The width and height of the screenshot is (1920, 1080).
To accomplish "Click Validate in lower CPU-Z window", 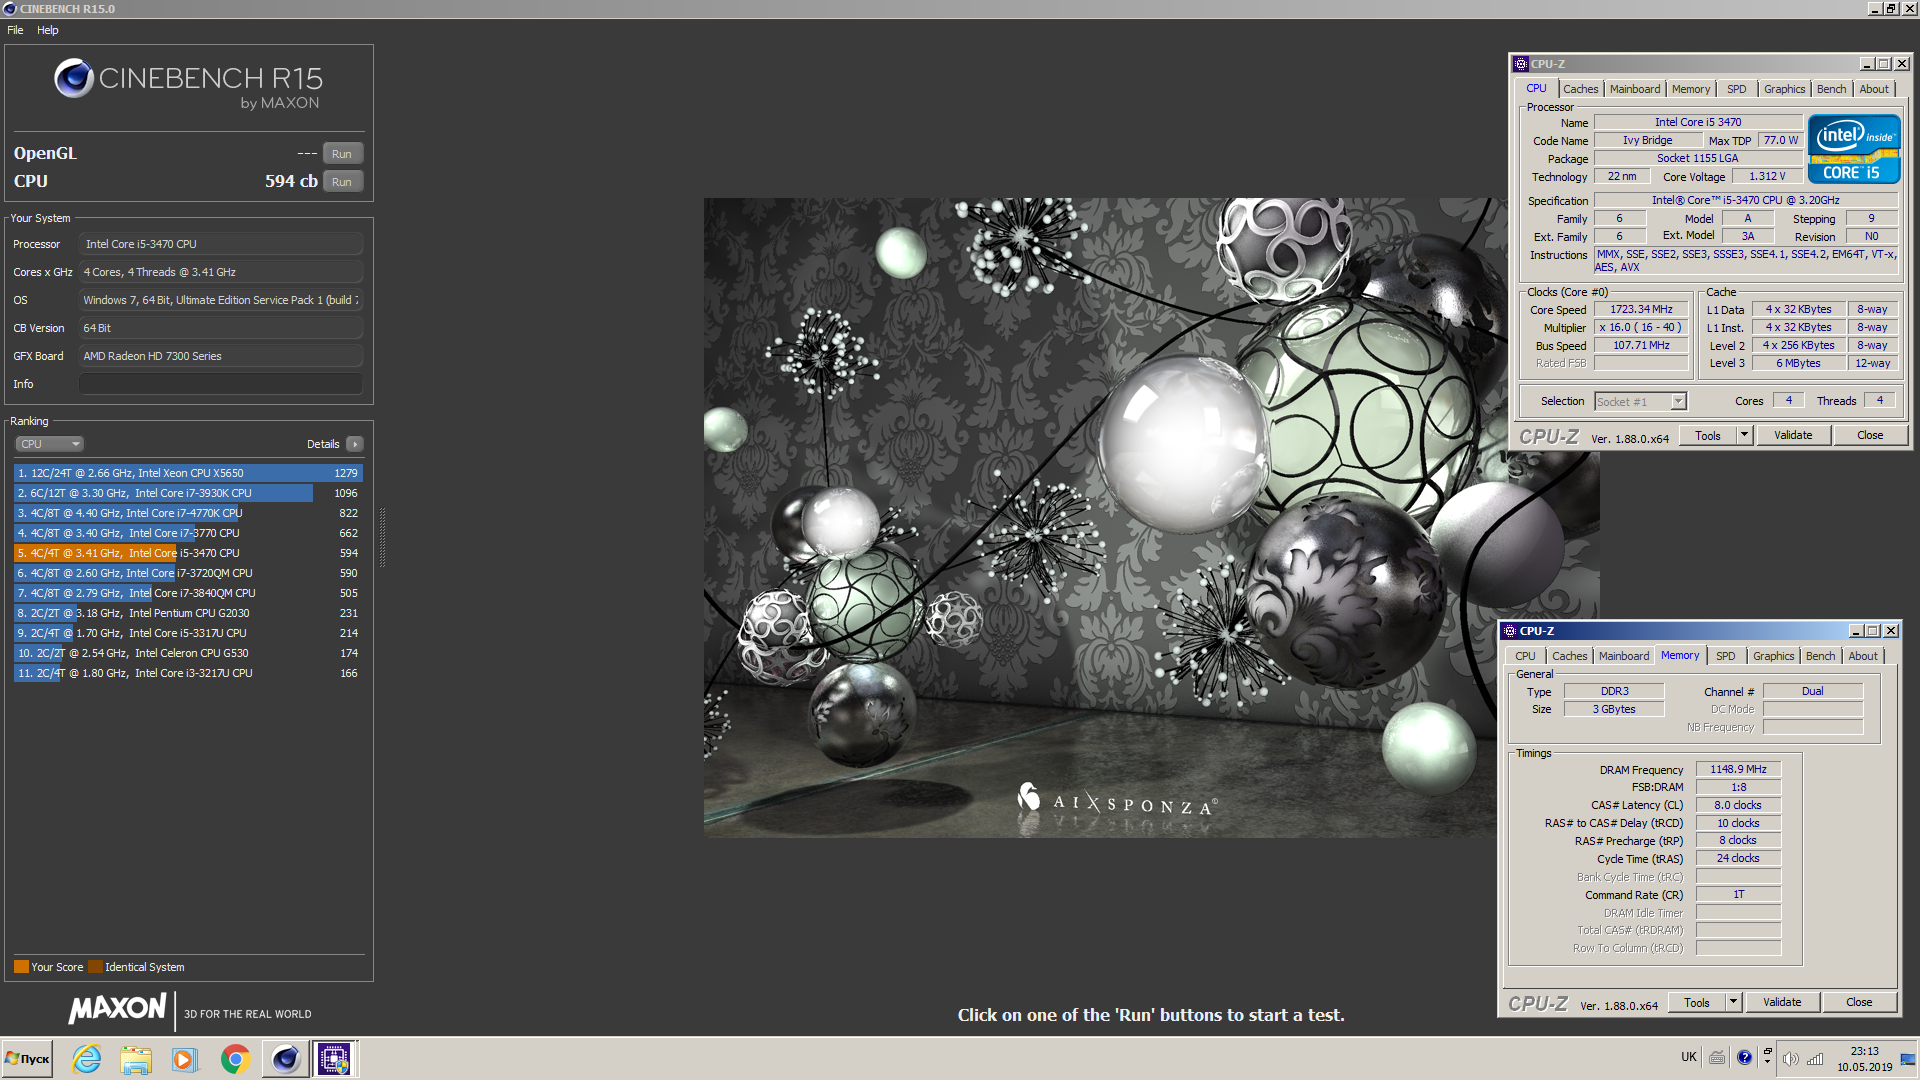I will tap(1782, 1003).
